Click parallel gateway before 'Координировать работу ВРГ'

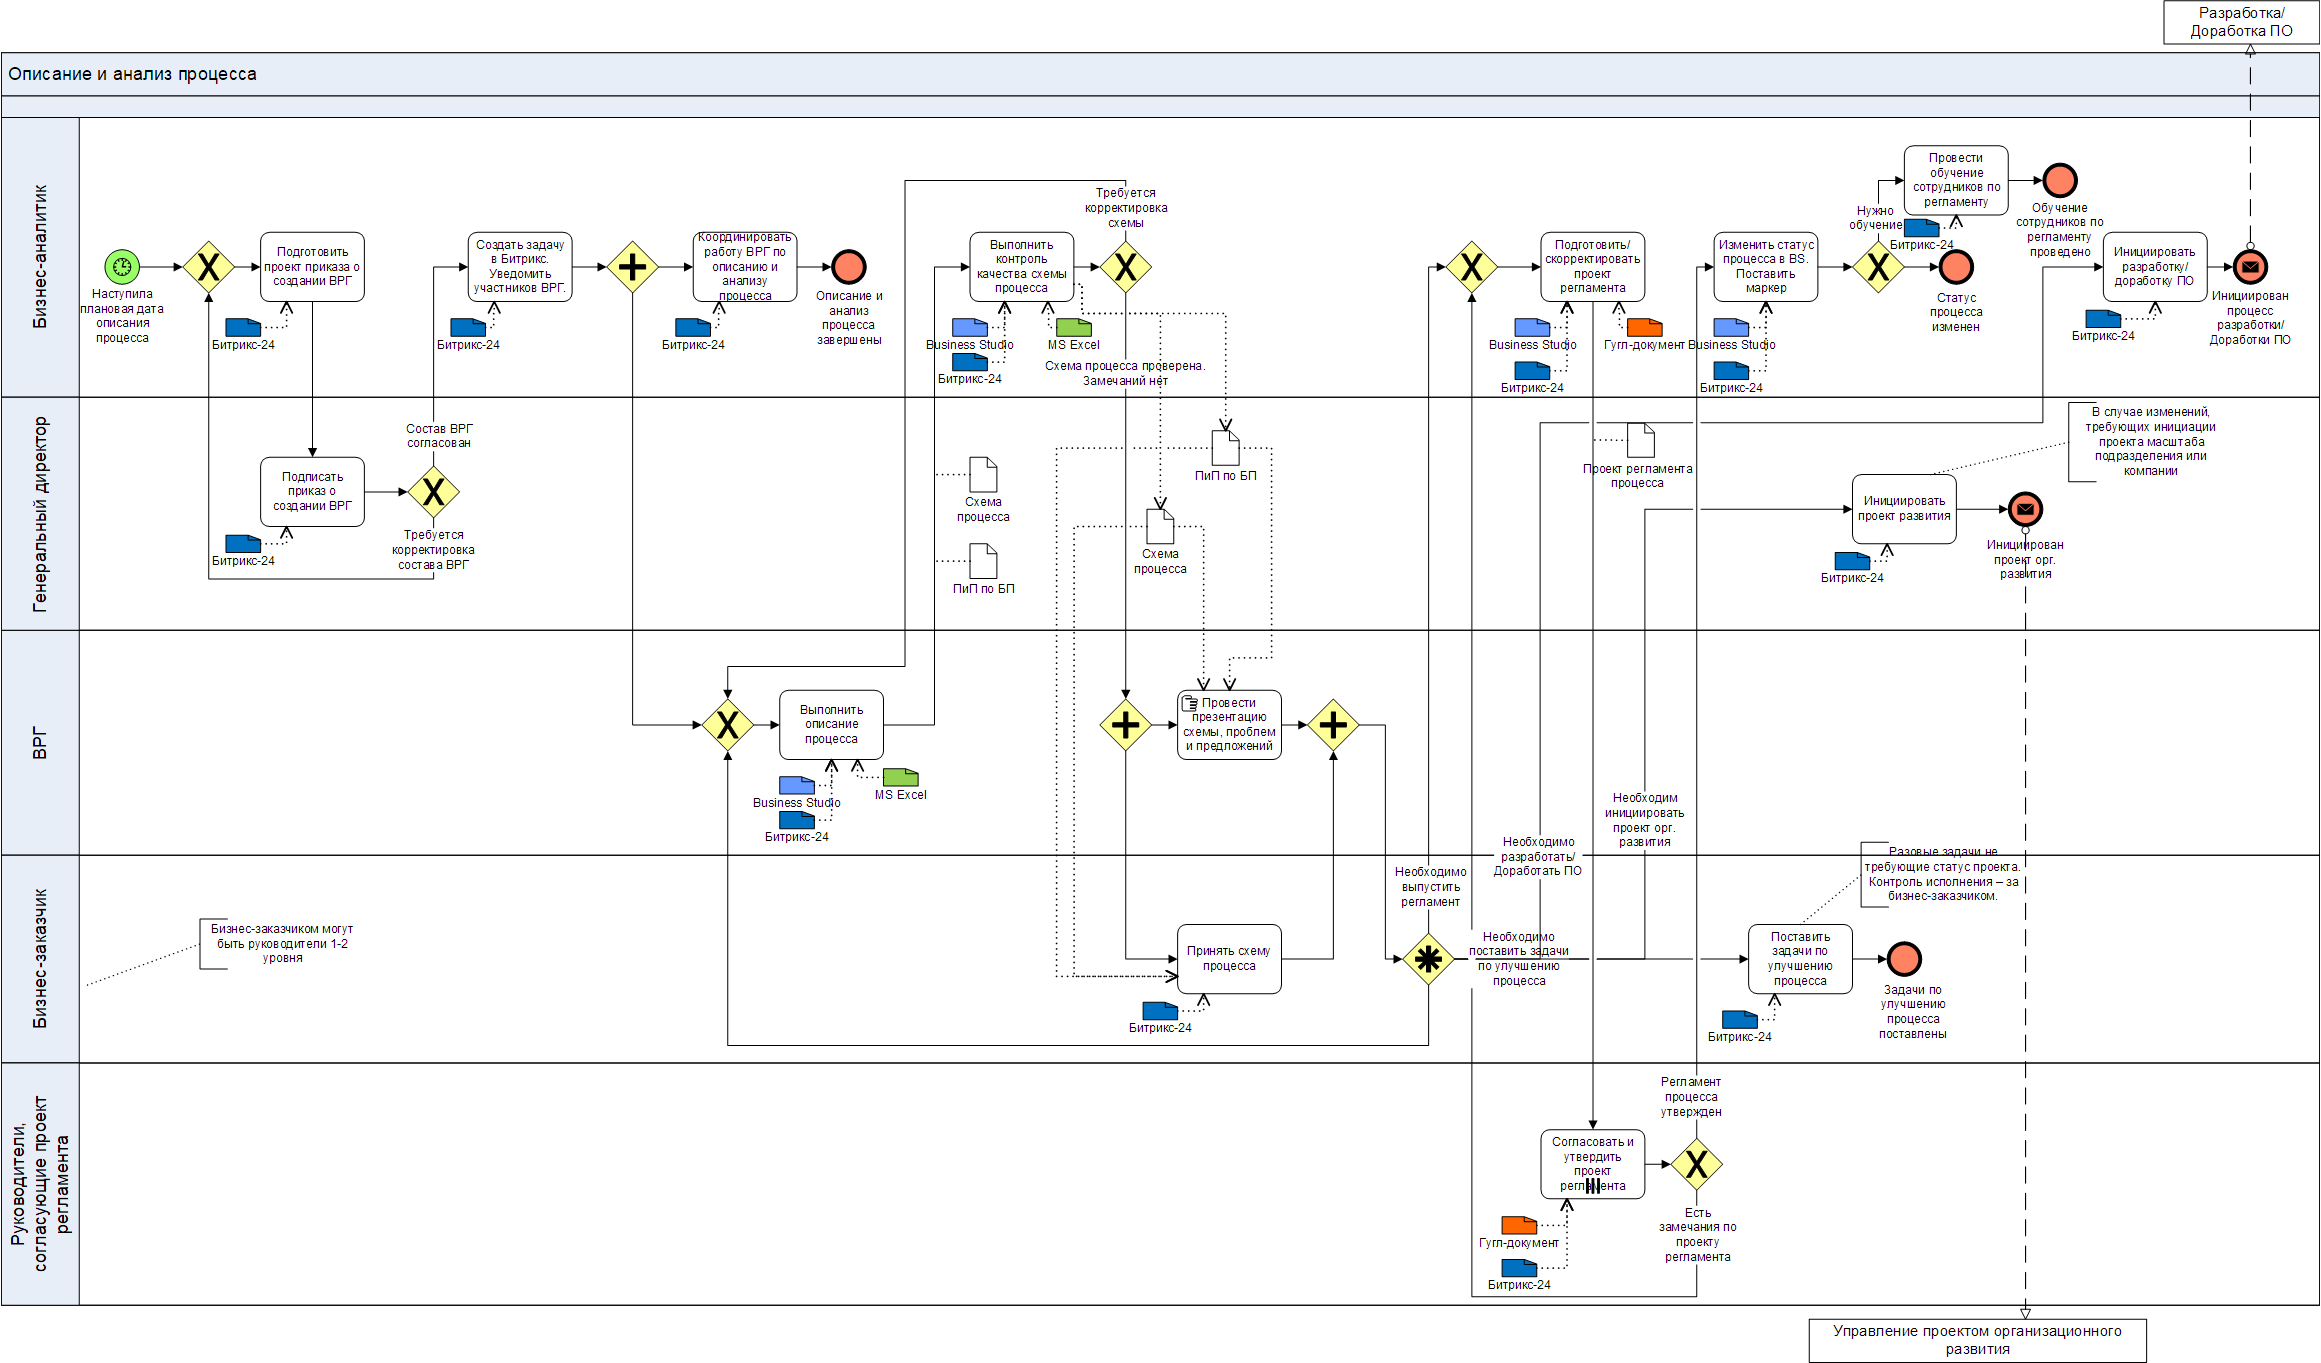(x=632, y=267)
